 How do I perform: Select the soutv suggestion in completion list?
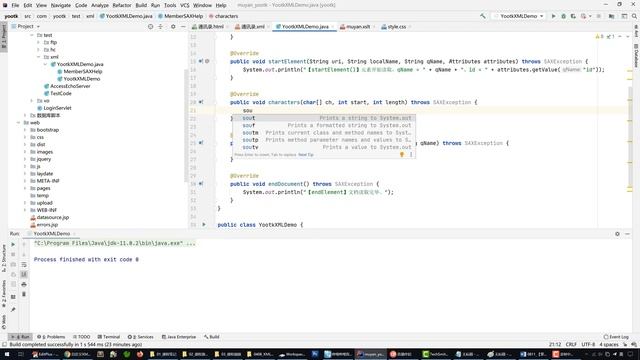tap(324, 147)
